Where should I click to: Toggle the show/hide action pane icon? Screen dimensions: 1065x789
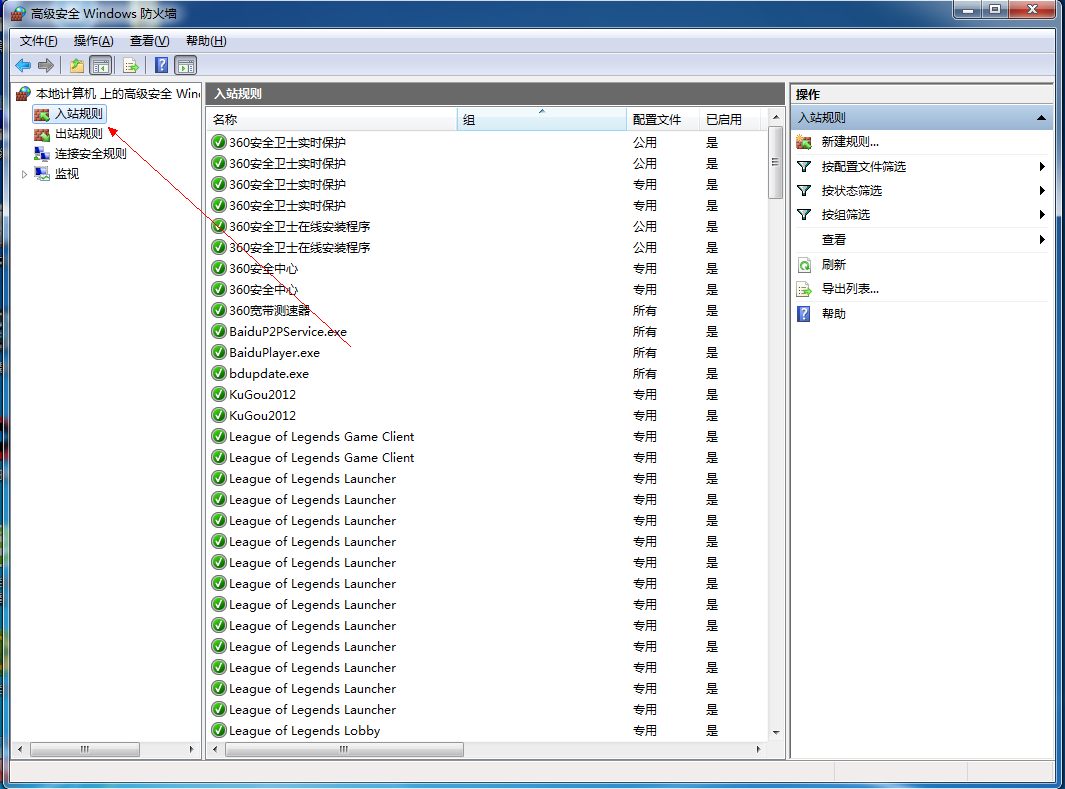tap(185, 65)
